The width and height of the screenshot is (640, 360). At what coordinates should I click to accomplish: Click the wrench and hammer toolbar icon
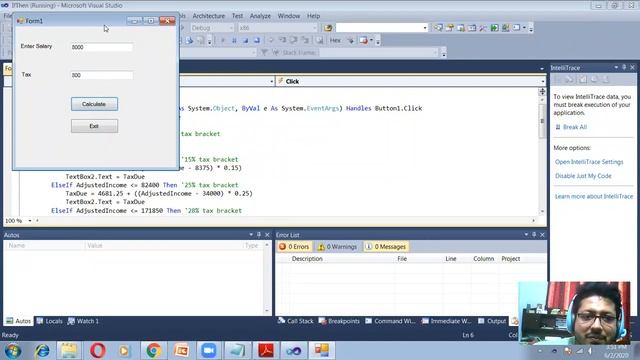pyautogui.click(x=483, y=28)
